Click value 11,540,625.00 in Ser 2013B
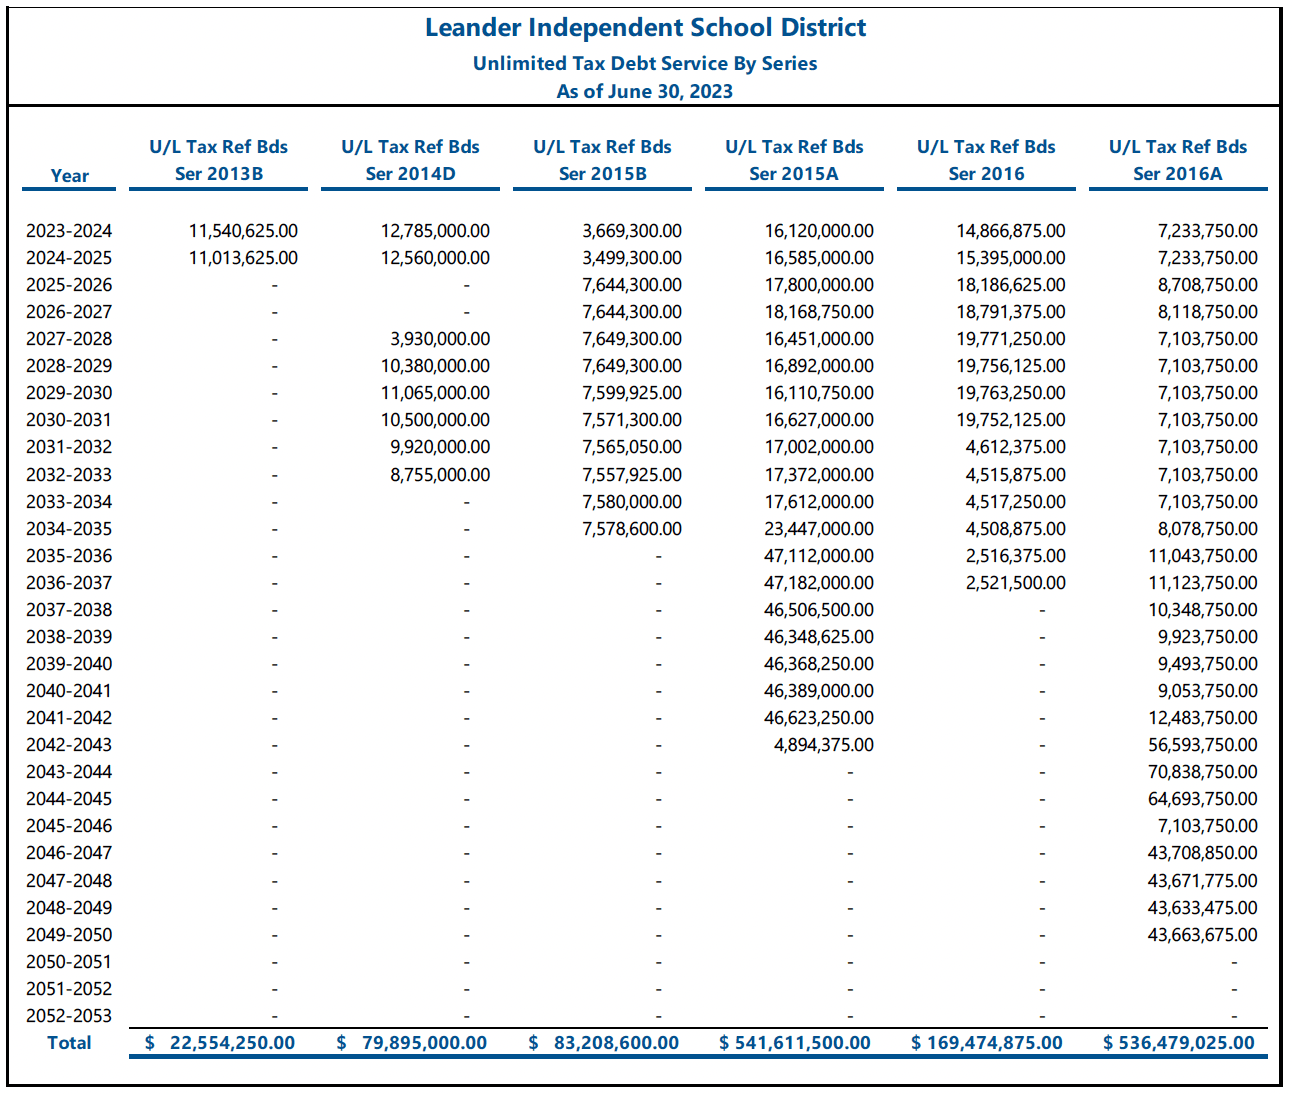The height and width of the screenshot is (1094, 1292). [244, 231]
